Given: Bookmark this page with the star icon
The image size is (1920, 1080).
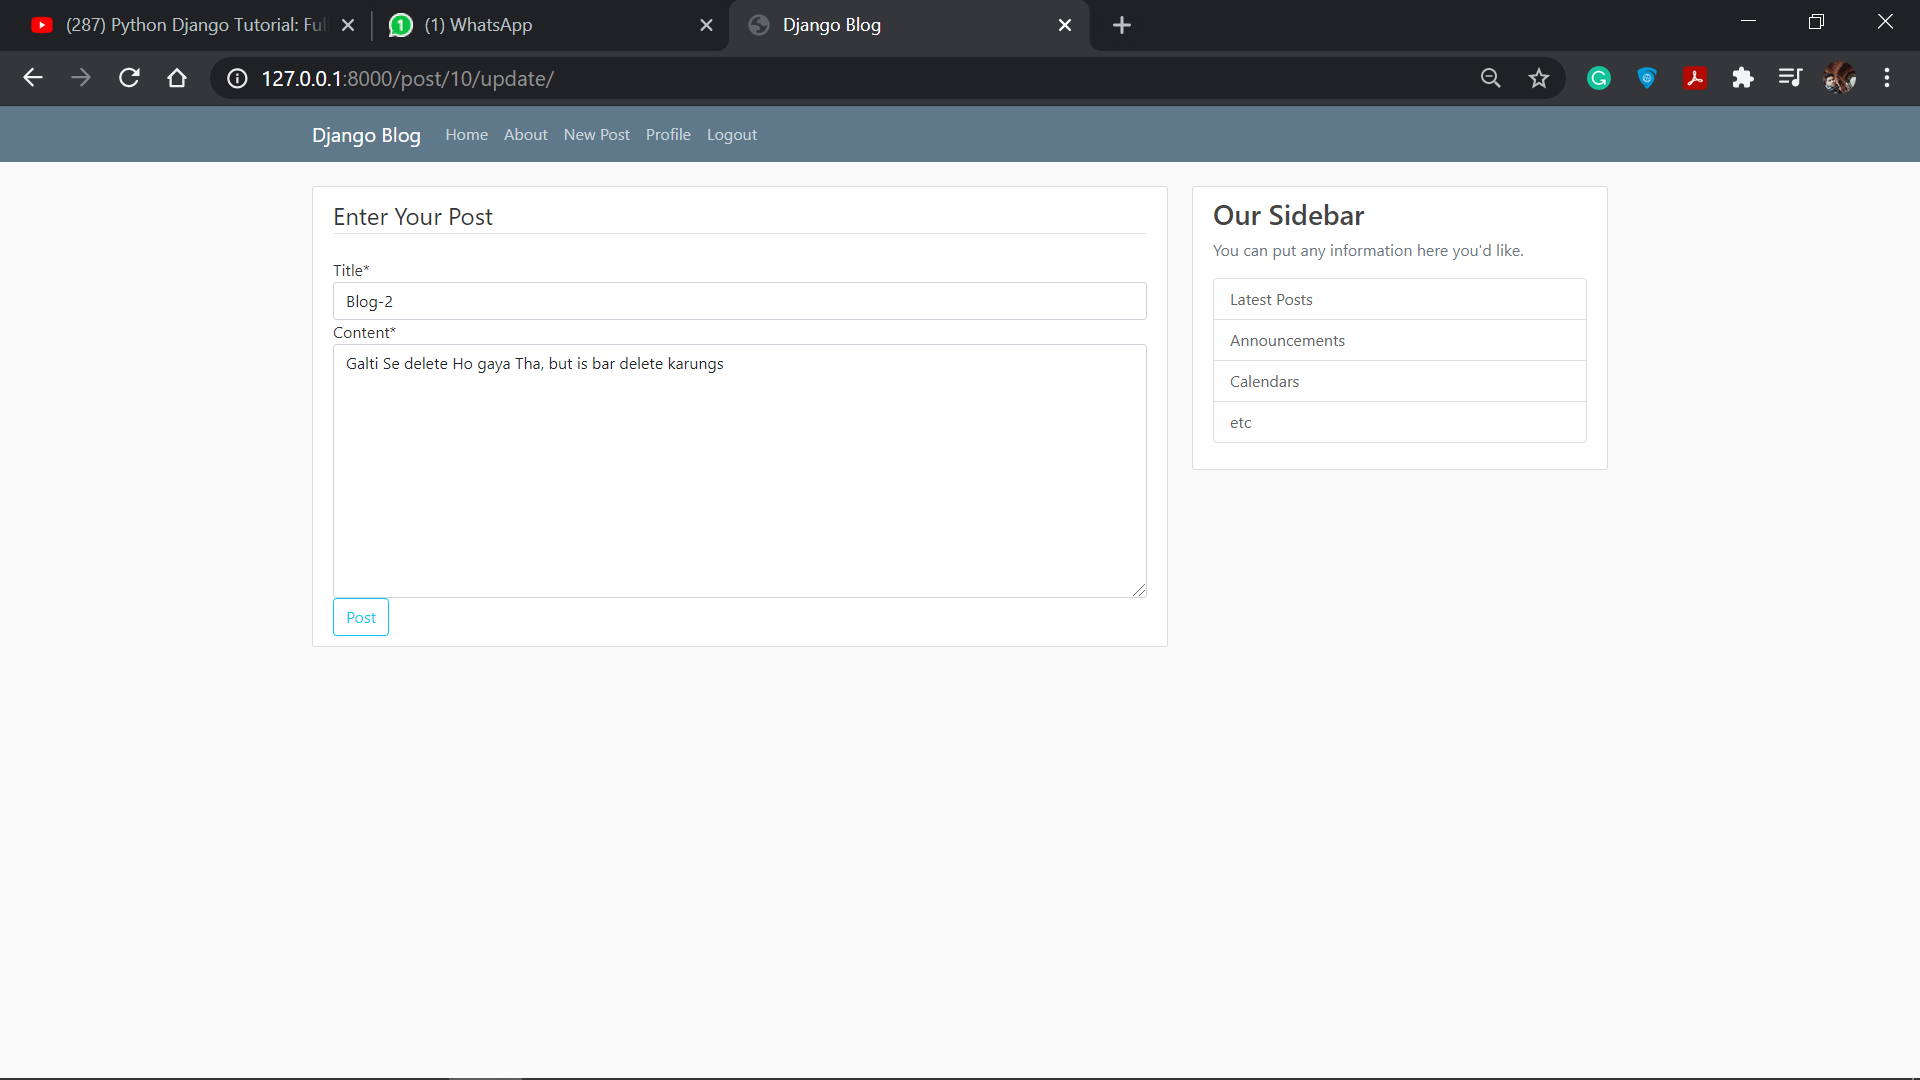Looking at the screenshot, I should click(x=1539, y=78).
